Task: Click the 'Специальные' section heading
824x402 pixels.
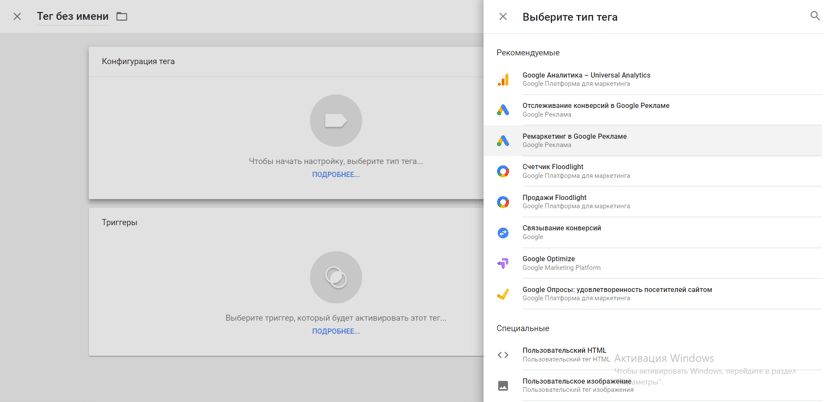Action: tap(523, 328)
